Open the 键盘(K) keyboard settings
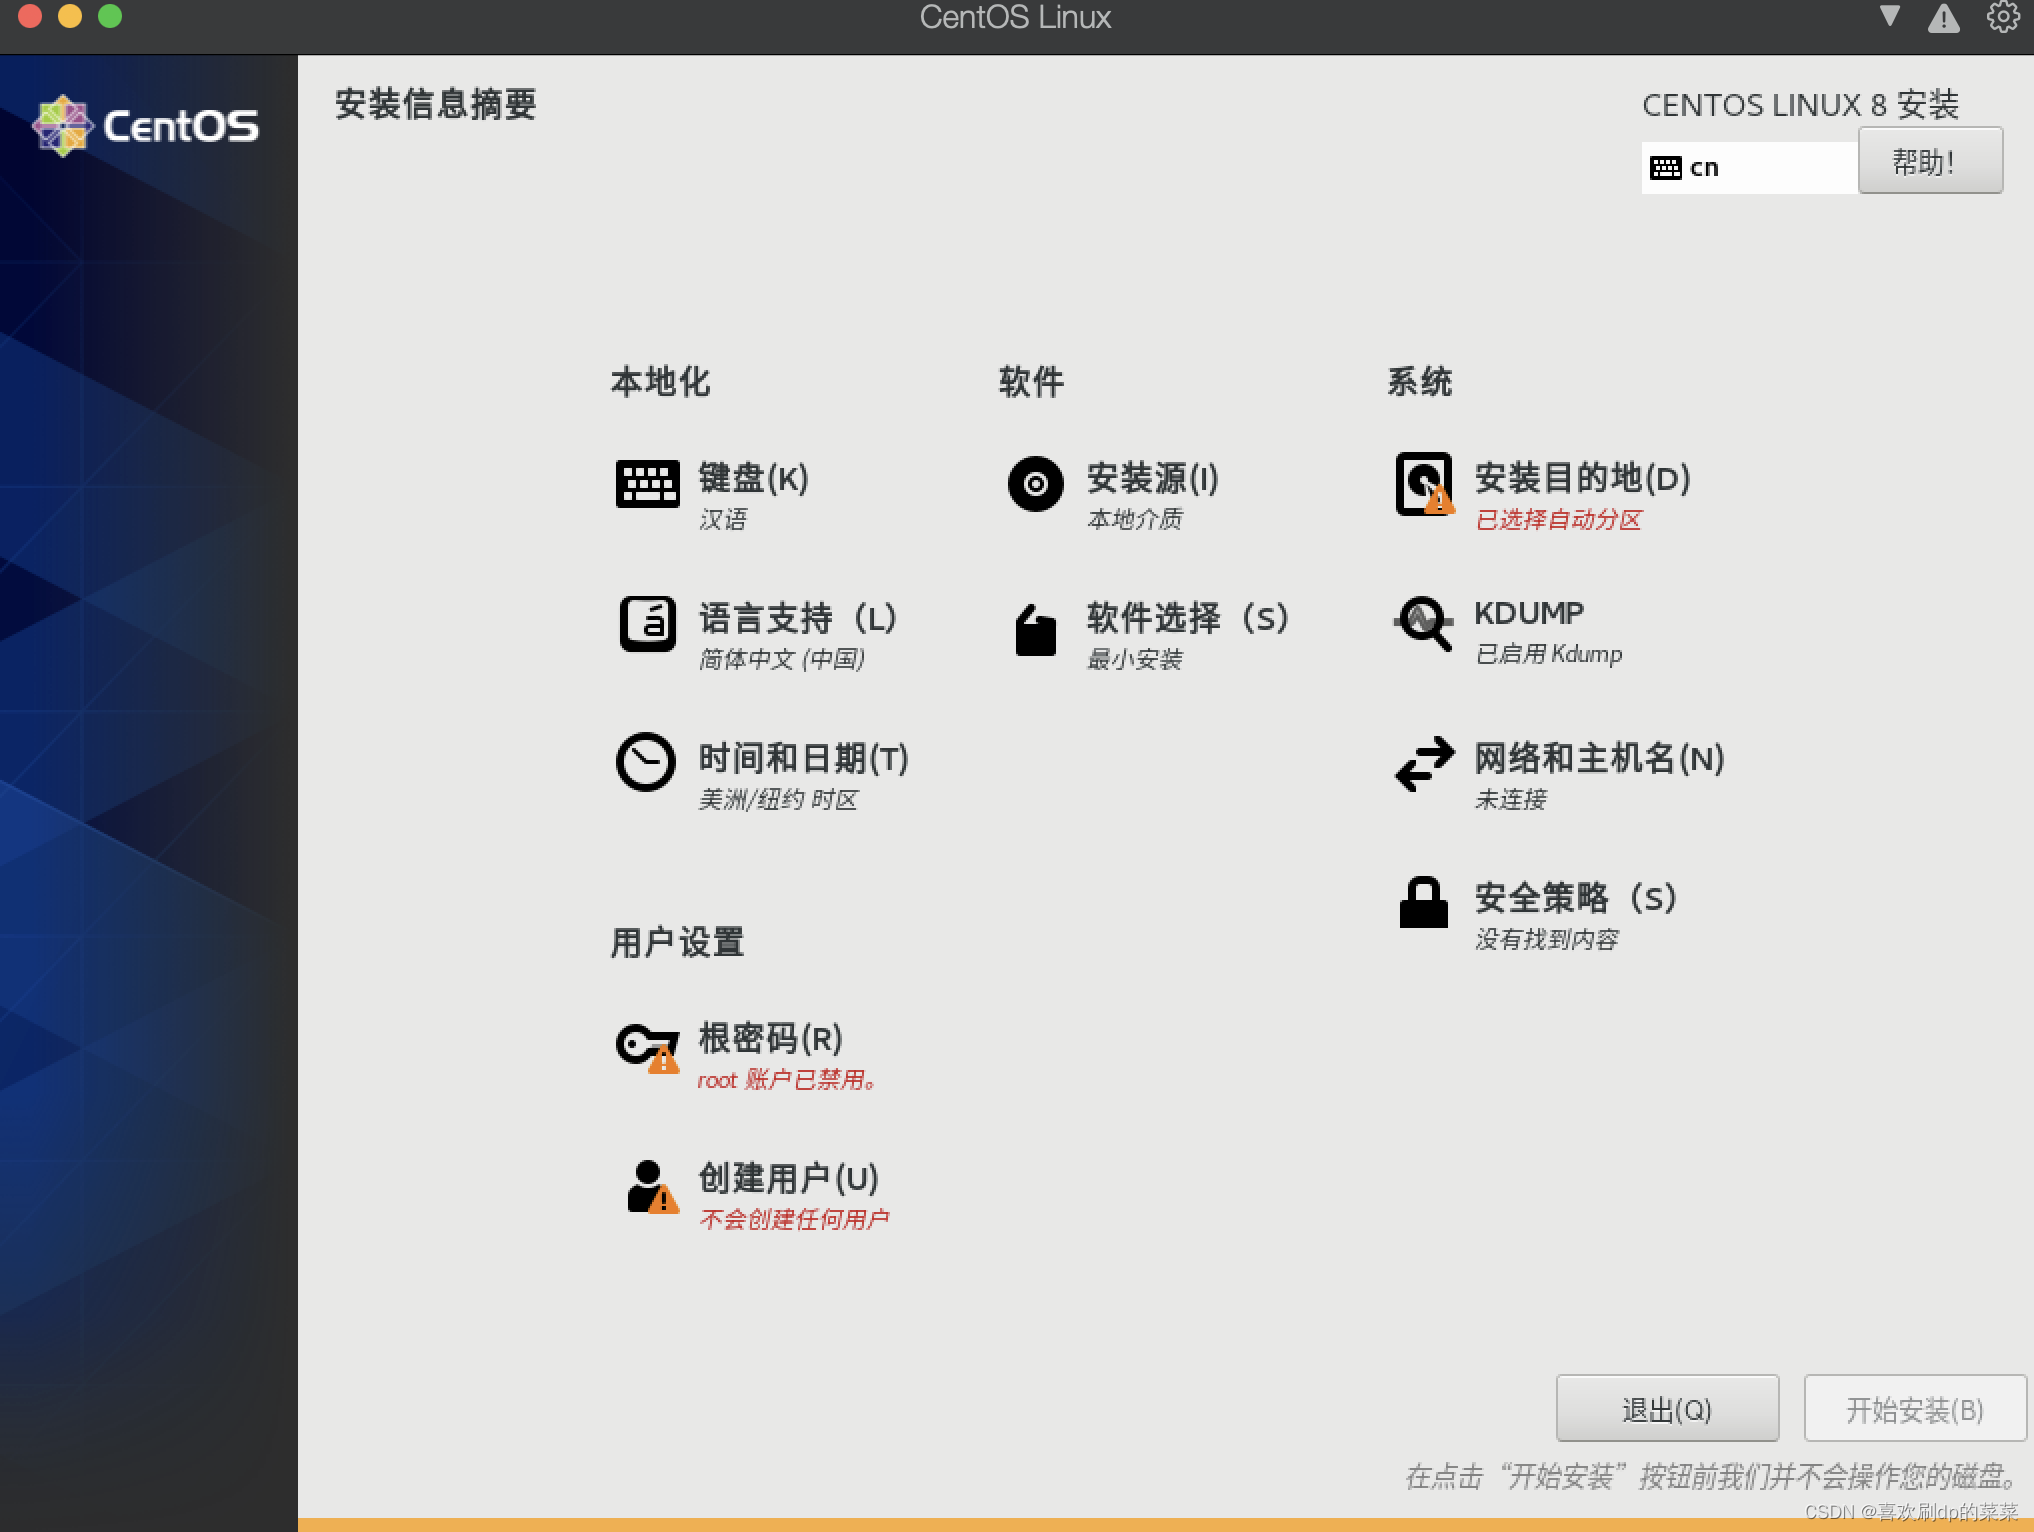Image resolution: width=2034 pixels, height=1532 pixels. (755, 480)
